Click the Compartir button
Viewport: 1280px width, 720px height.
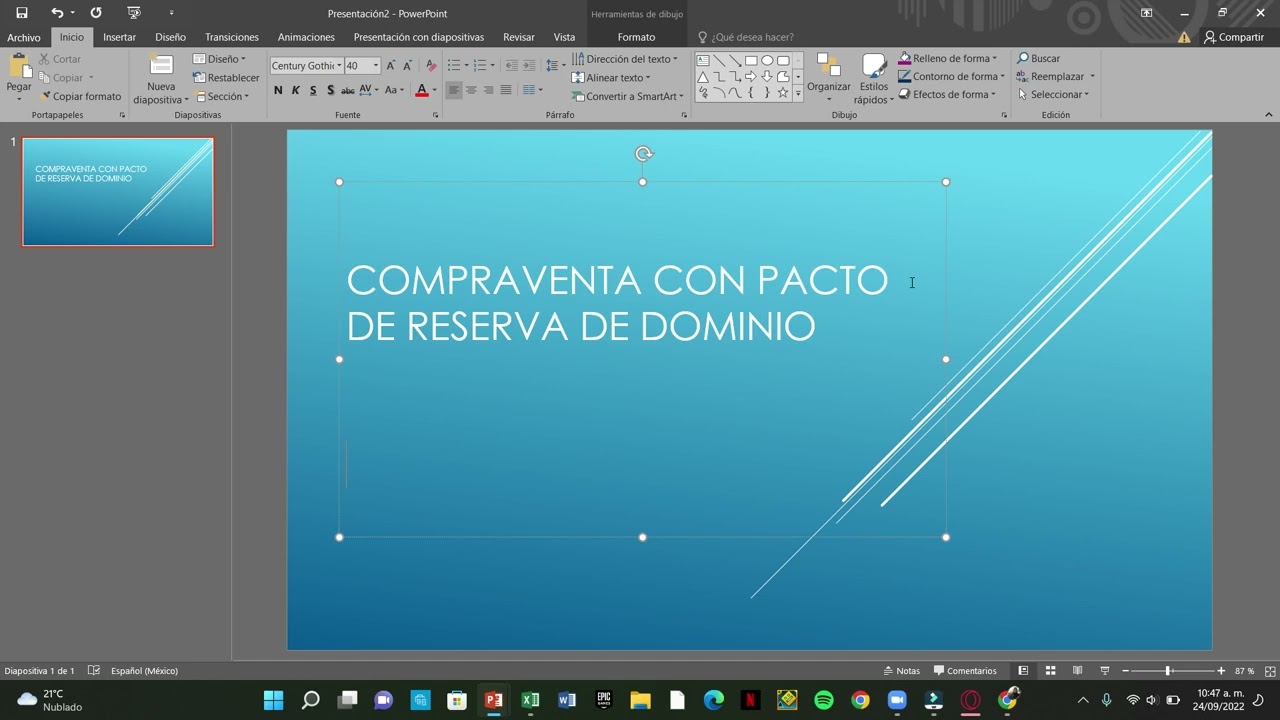(x=1233, y=37)
